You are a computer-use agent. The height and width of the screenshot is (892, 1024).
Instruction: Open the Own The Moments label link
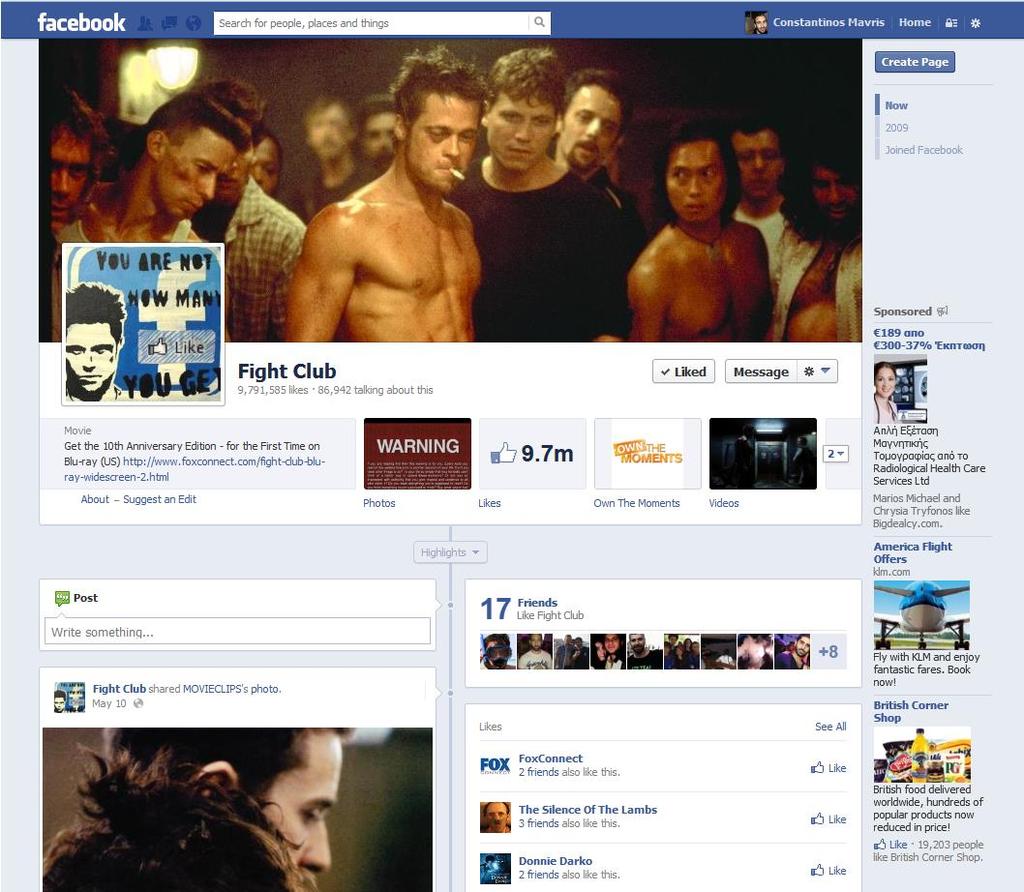click(x=637, y=503)
